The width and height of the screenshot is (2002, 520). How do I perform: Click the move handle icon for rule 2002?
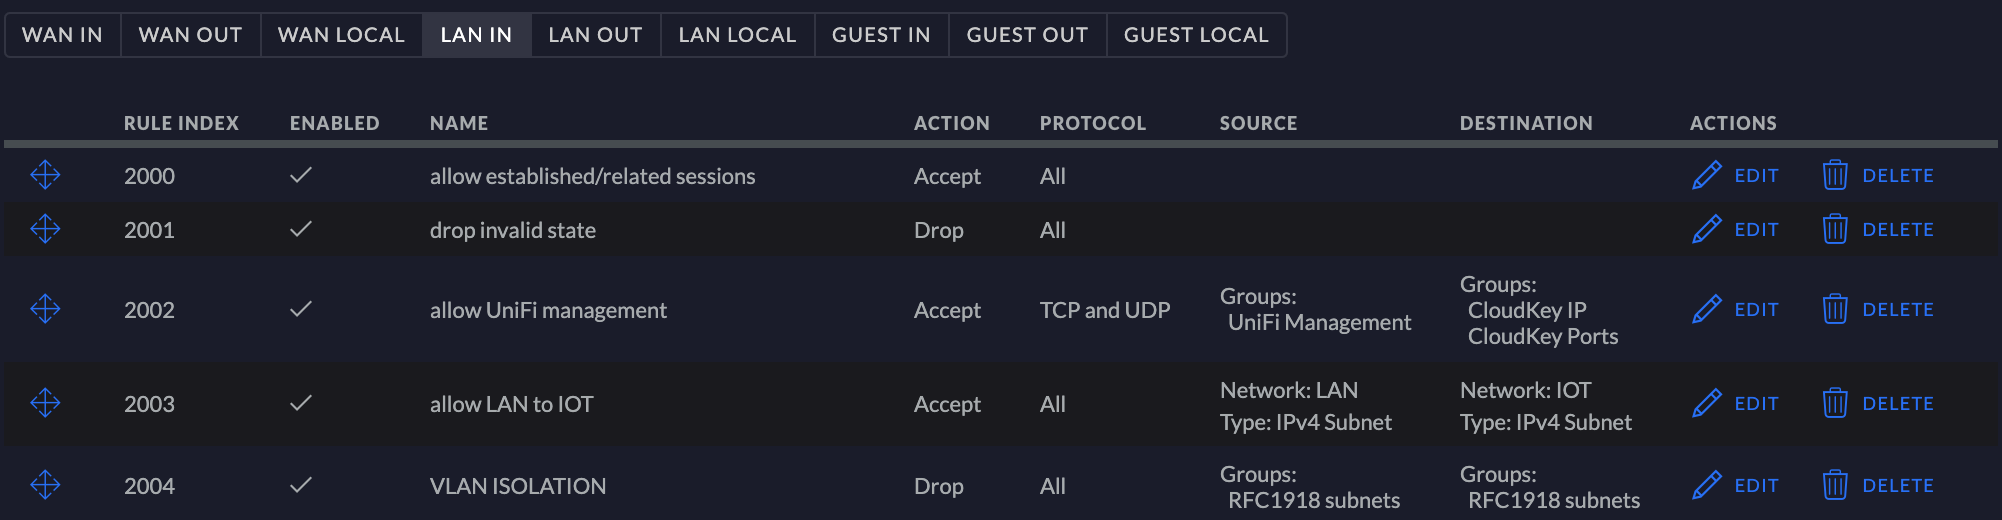(x=45, y=309)
